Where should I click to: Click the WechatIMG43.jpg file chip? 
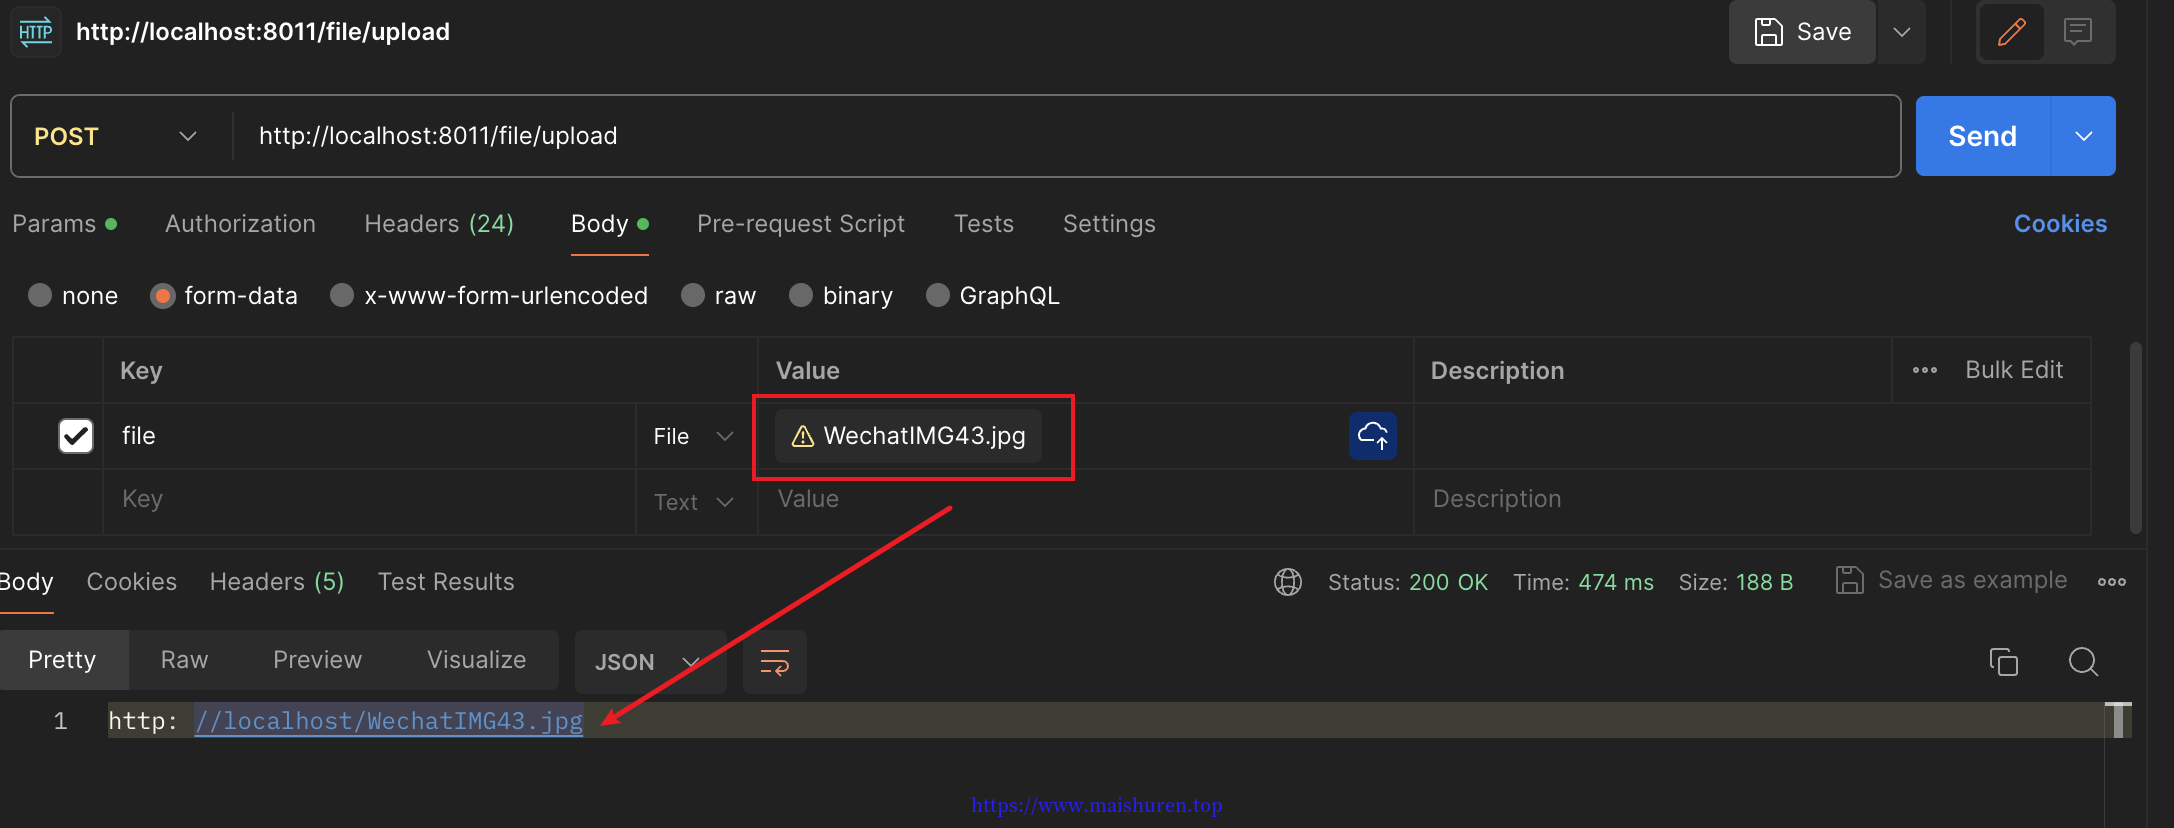tap(908, 436)
